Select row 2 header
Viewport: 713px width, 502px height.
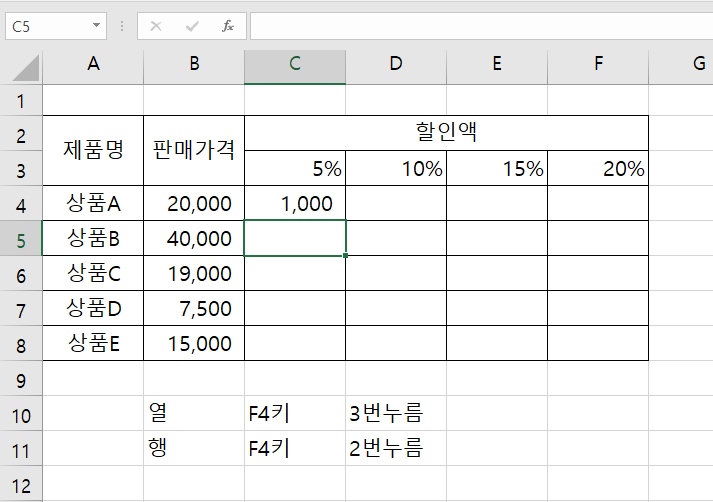point(21,135)
